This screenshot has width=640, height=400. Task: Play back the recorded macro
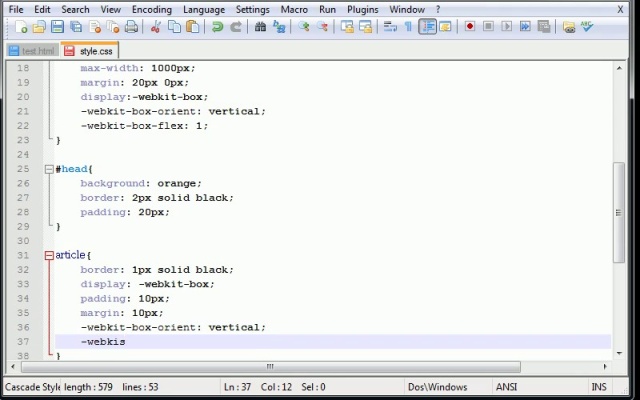click(507, 27)
